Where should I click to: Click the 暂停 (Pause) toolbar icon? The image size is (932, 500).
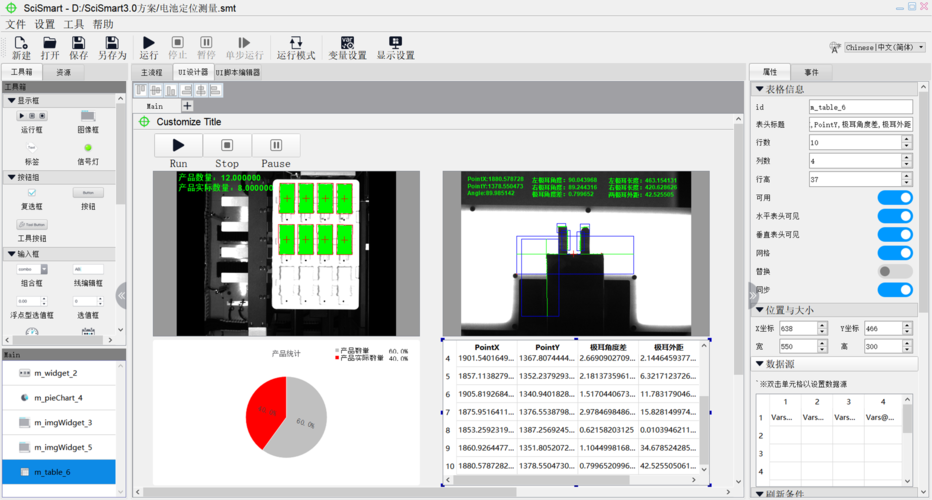coord(206,43)
